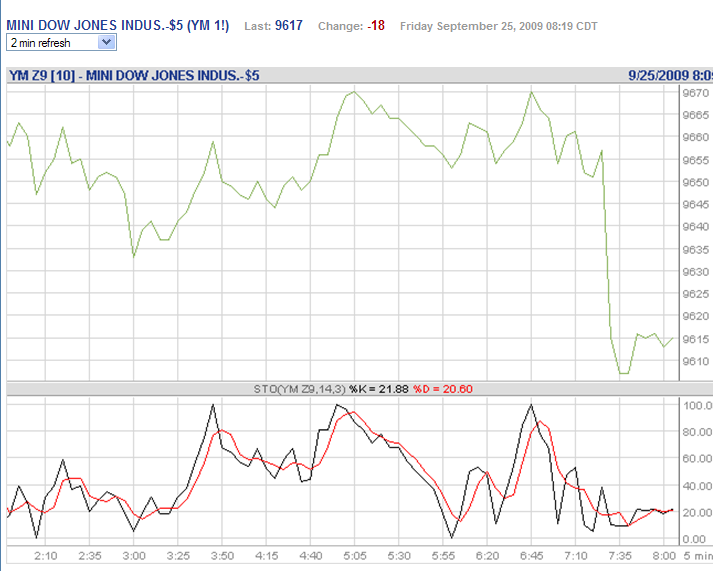Click the 80.00 stochastic axis label
Image resolution: width=713 pixels, height=571 pixels.
click(698, 432)
